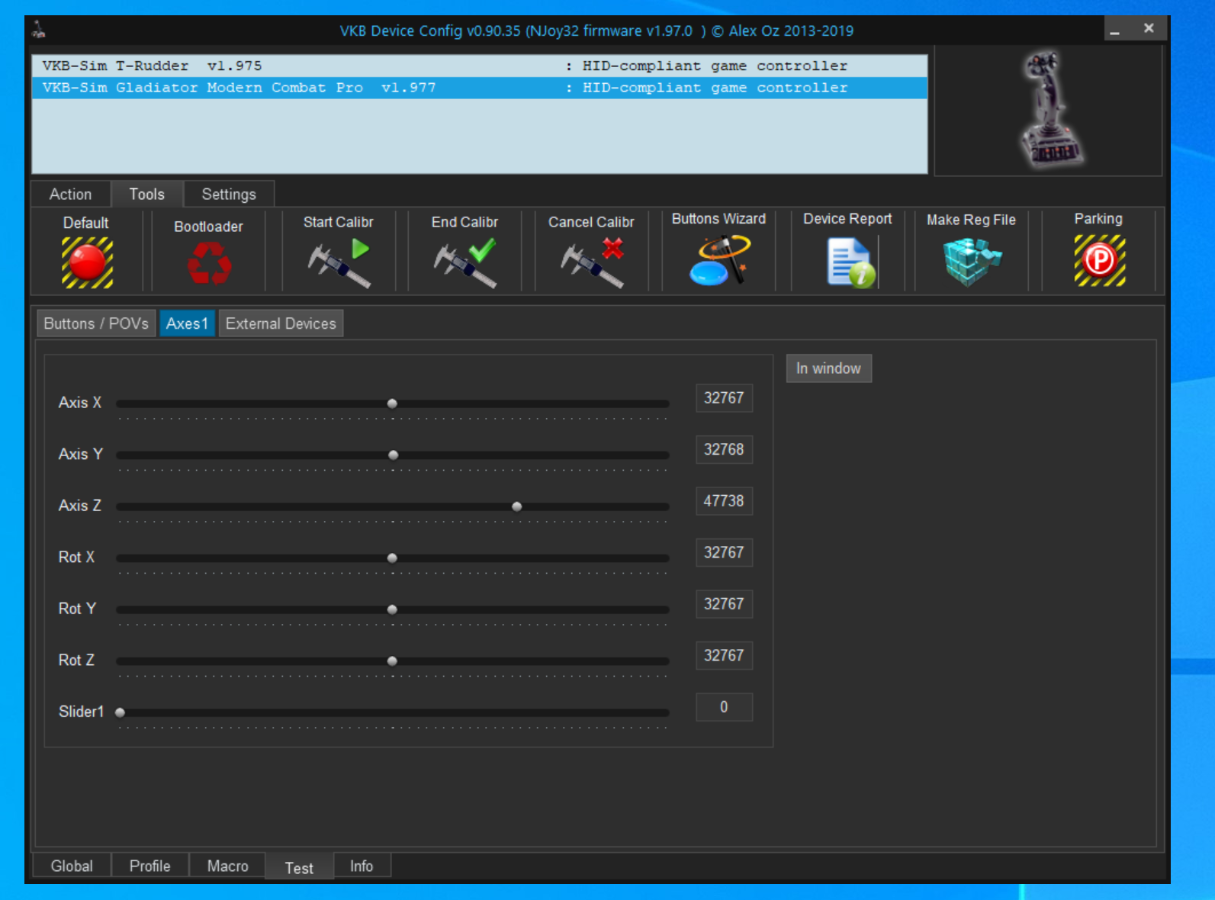Click the Axis X label
The width and height of the screenshot is (1215, 900).
pyautogui.click(x=80, y=403)
